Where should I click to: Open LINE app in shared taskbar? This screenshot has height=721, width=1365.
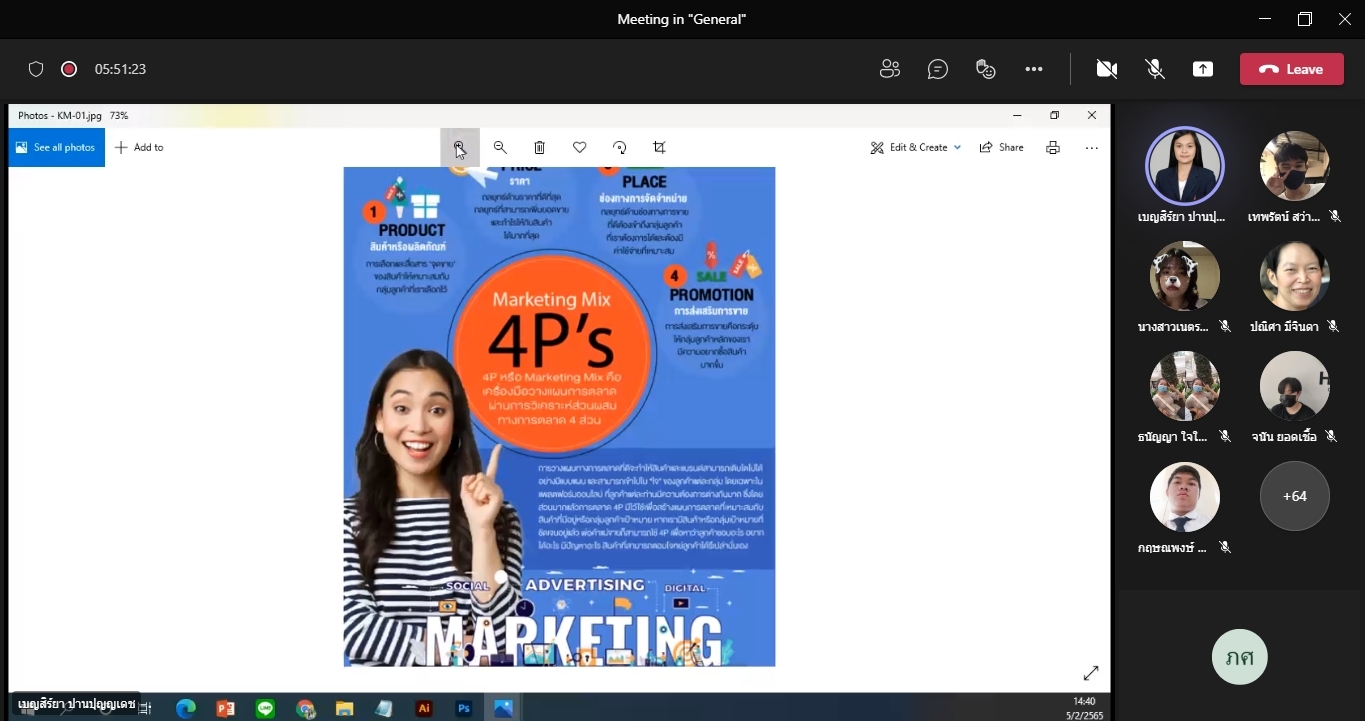(265, 708)
